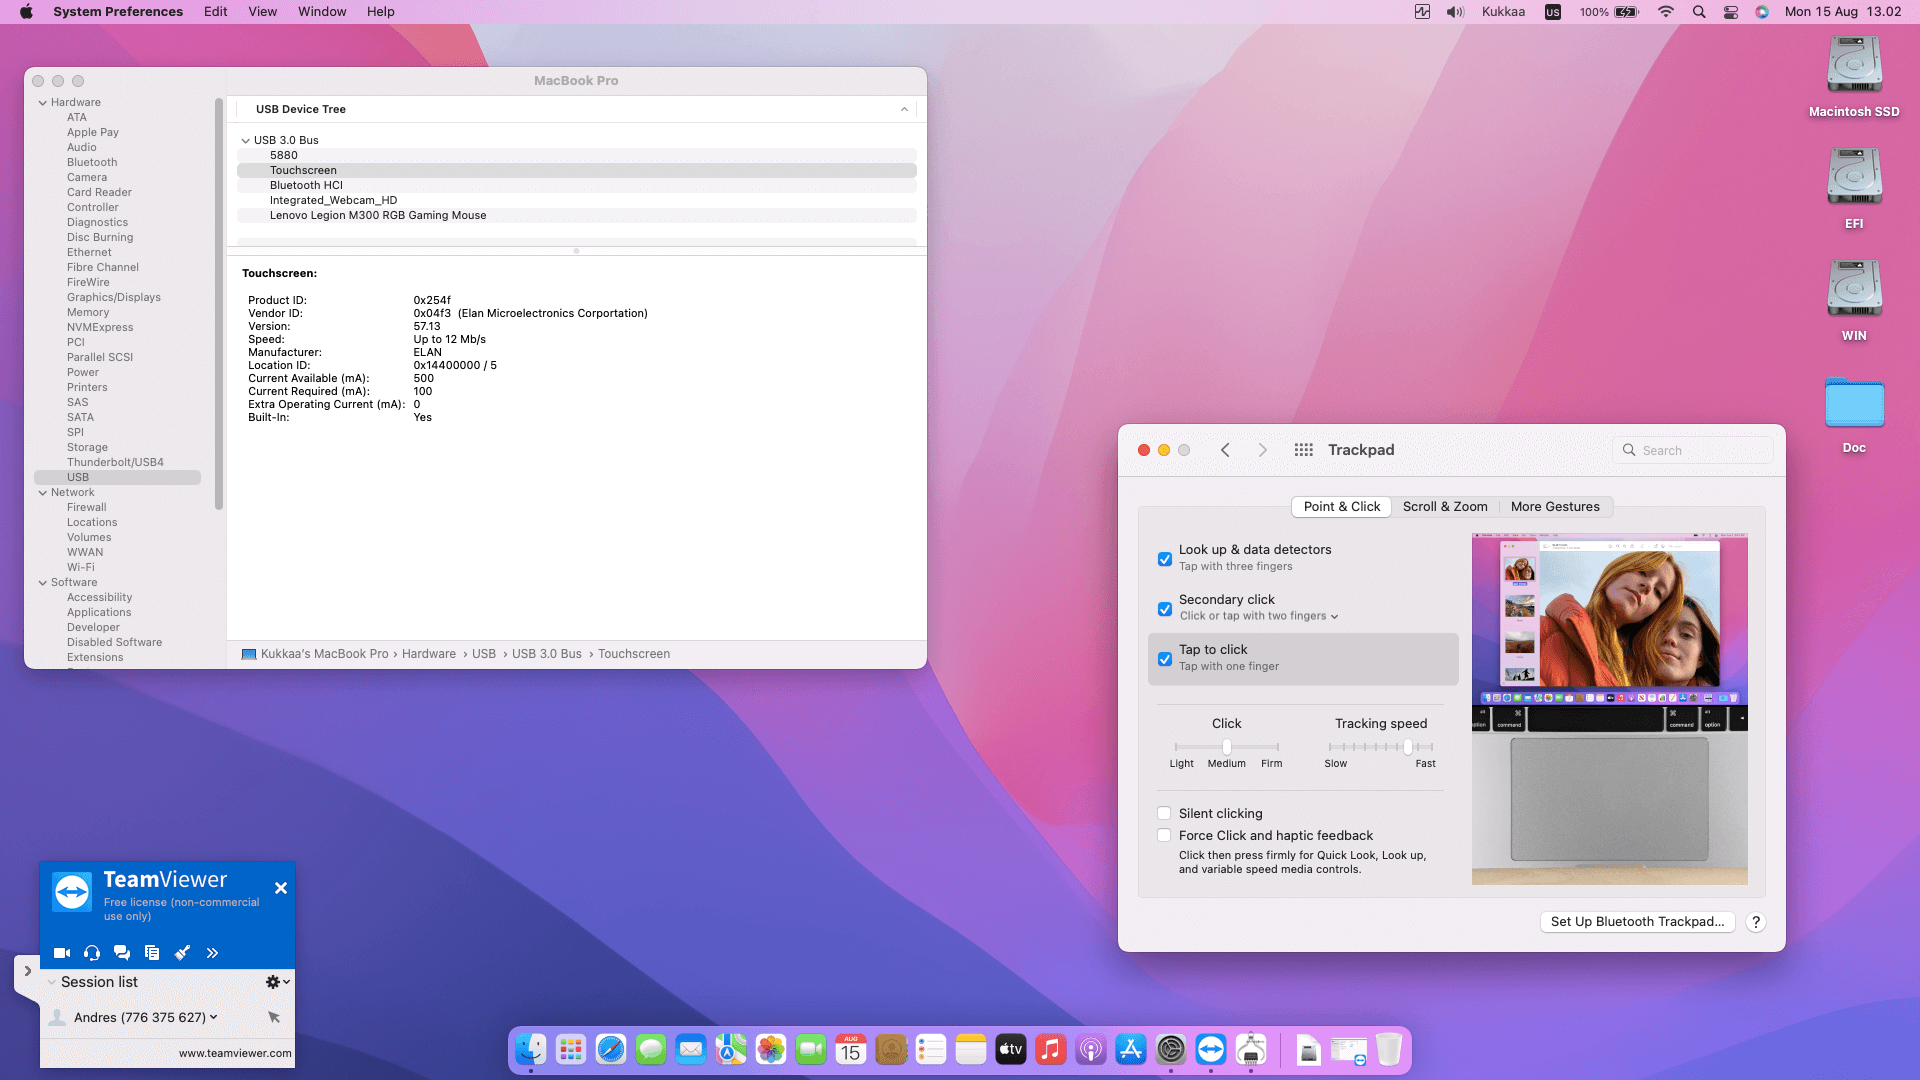The image size is (1920, 1080).
Task: Switch to Scroll & Zoom tab
Action: pyautogui.click(x=1444, y=507)
